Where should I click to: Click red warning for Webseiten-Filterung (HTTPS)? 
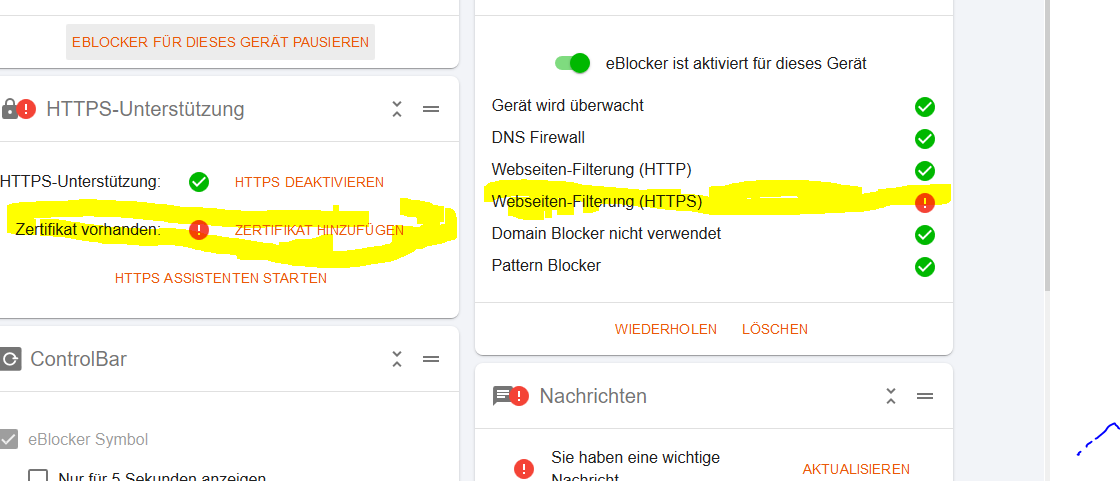925,203
